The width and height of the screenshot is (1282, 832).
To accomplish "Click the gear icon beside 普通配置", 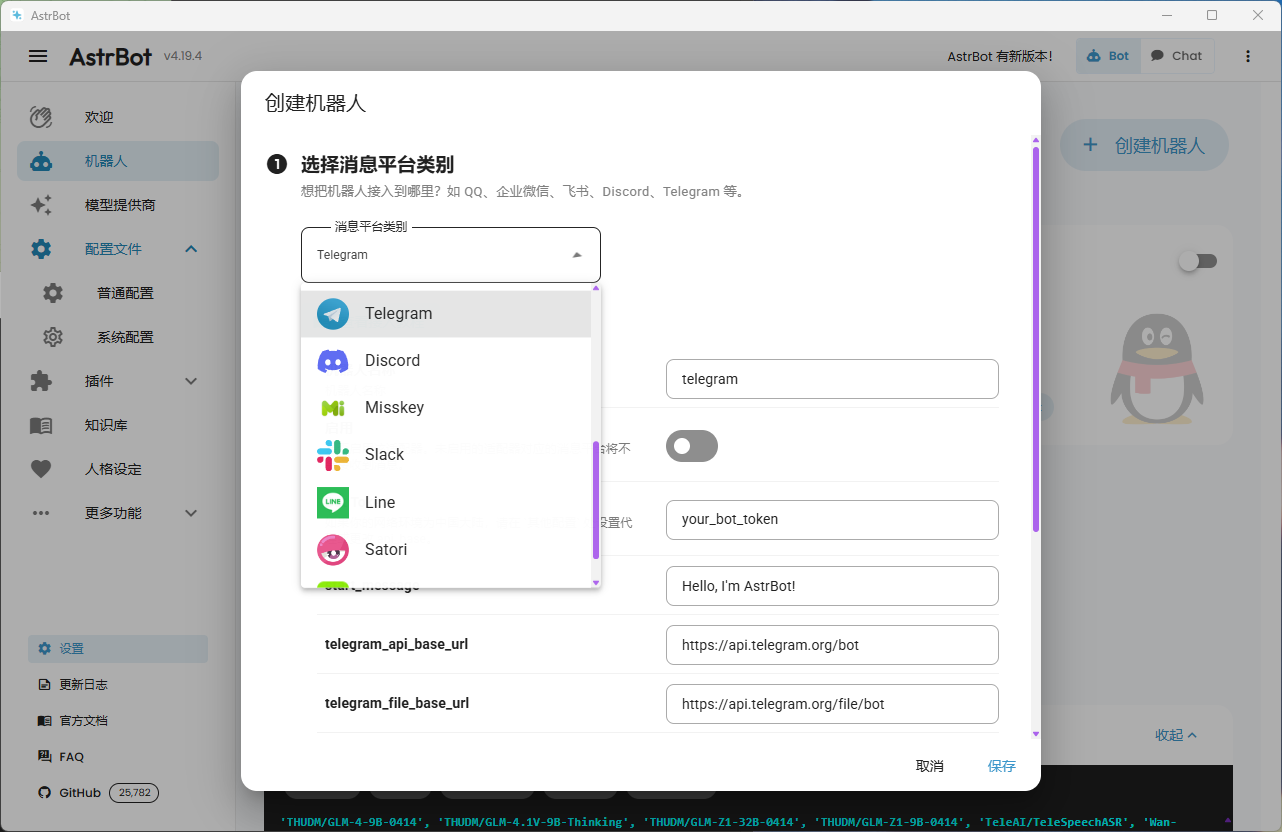I will [53, 293].
